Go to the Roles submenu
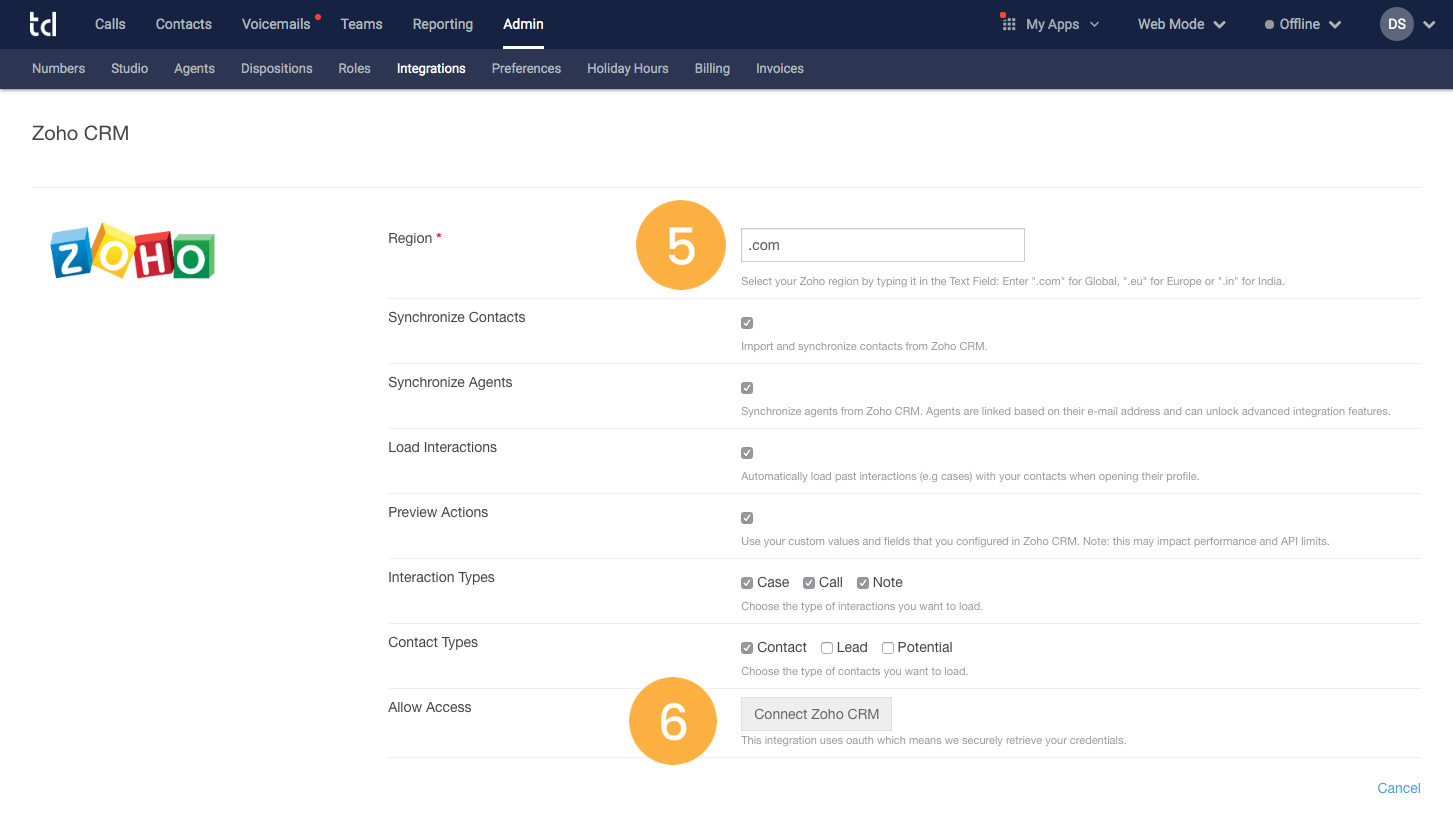The image size is (1453, 826). tap(354, 69)
